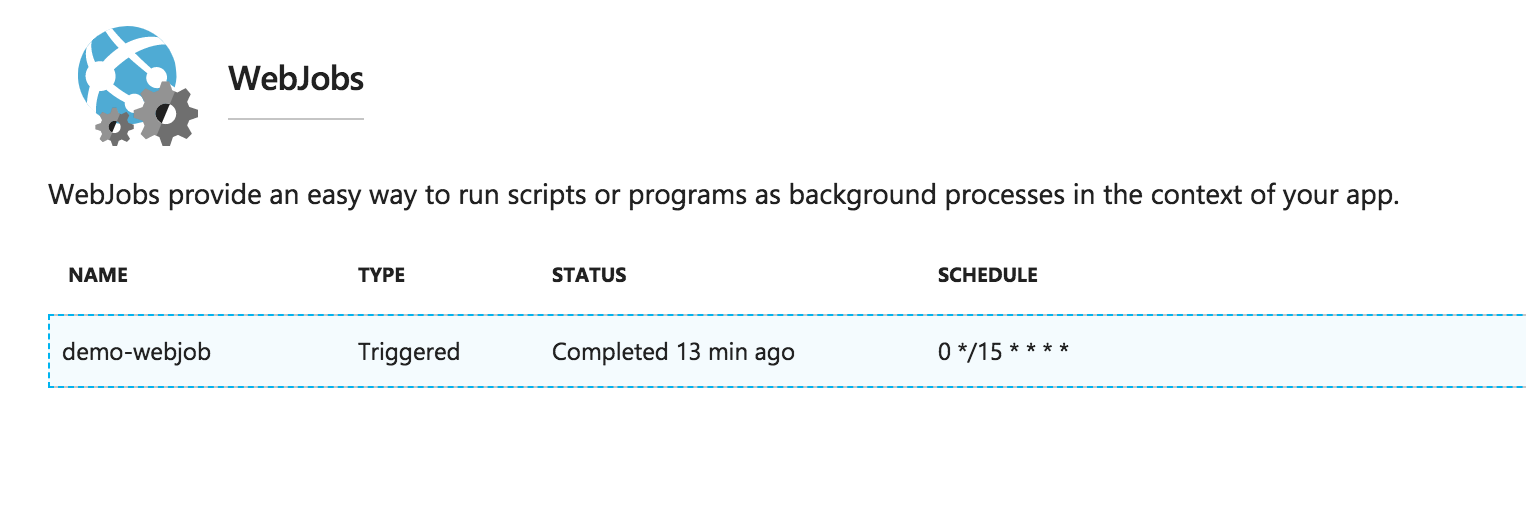
Task: Sort by the TYPE column header
Action: point(381,275)
